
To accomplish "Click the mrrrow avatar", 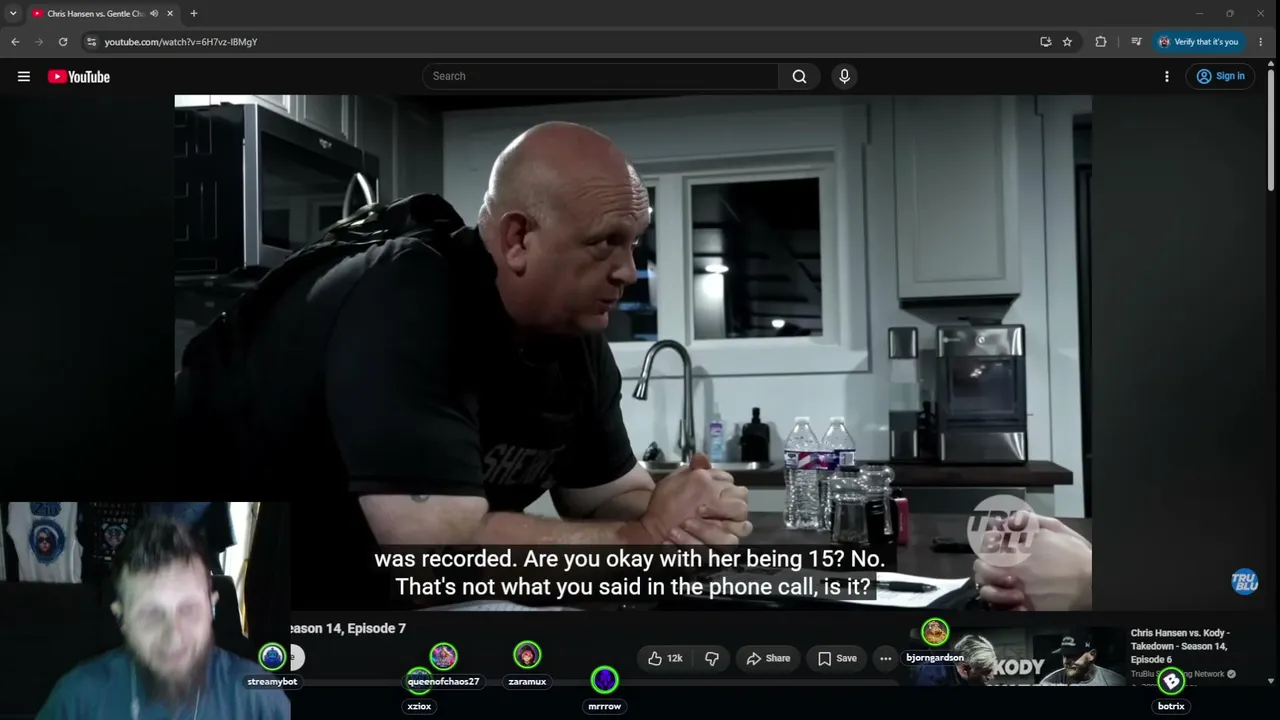I will pos(604,681).
